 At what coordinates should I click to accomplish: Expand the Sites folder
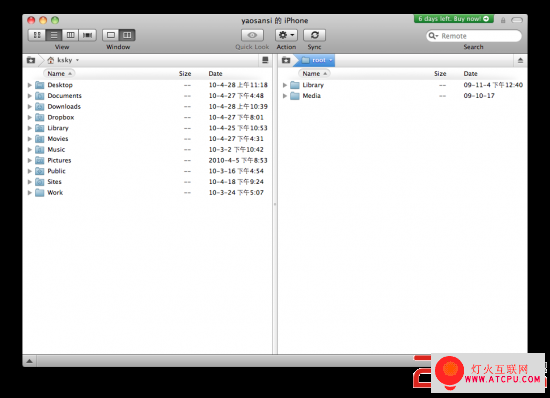30,182
